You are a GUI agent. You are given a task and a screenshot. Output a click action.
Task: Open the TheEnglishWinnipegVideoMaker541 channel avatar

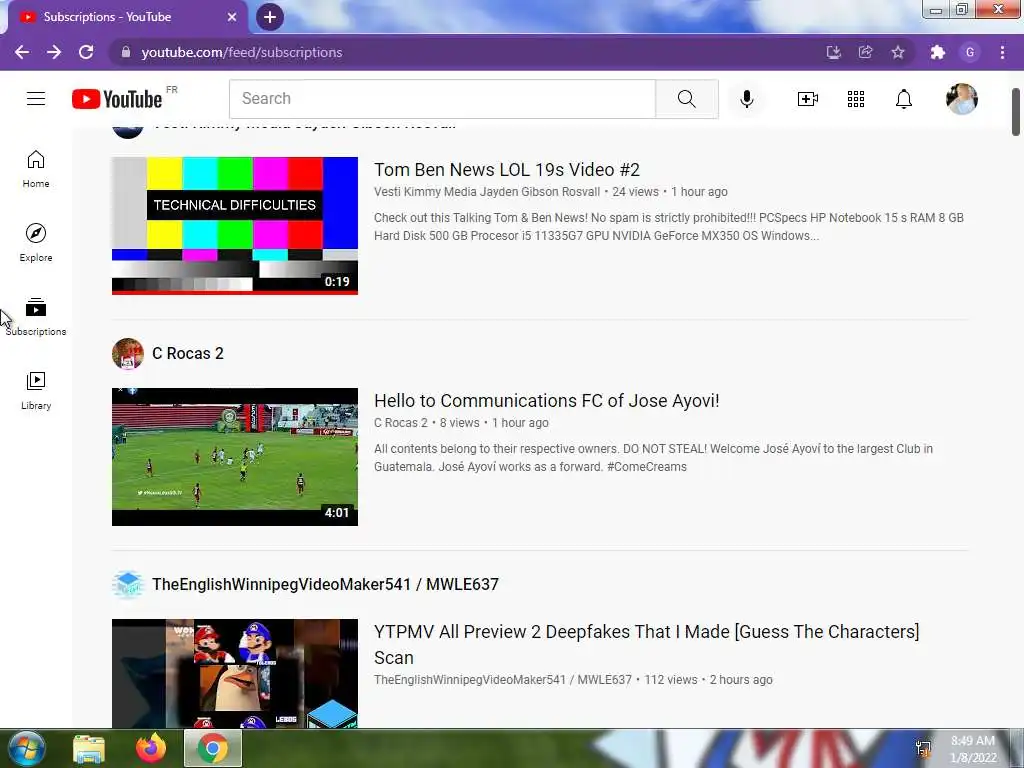(128, 584)
